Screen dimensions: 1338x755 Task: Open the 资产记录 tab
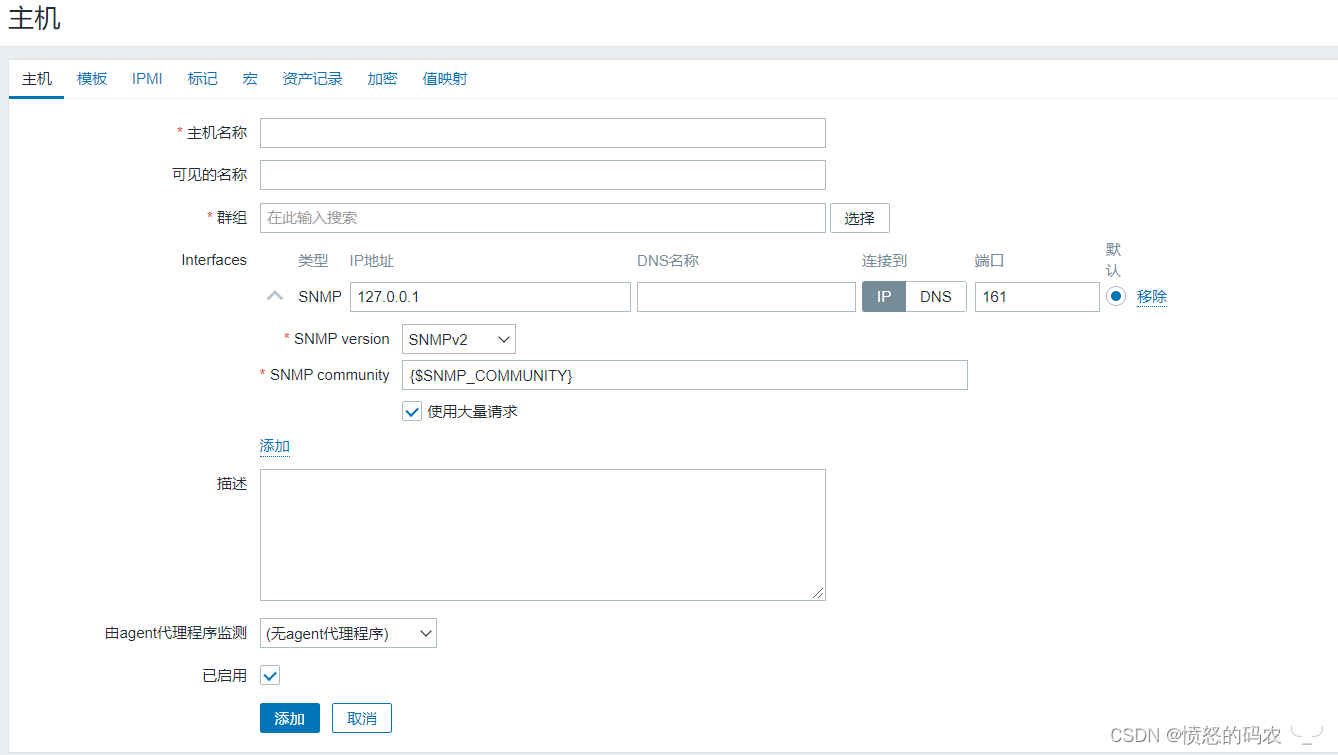[312, 78]
